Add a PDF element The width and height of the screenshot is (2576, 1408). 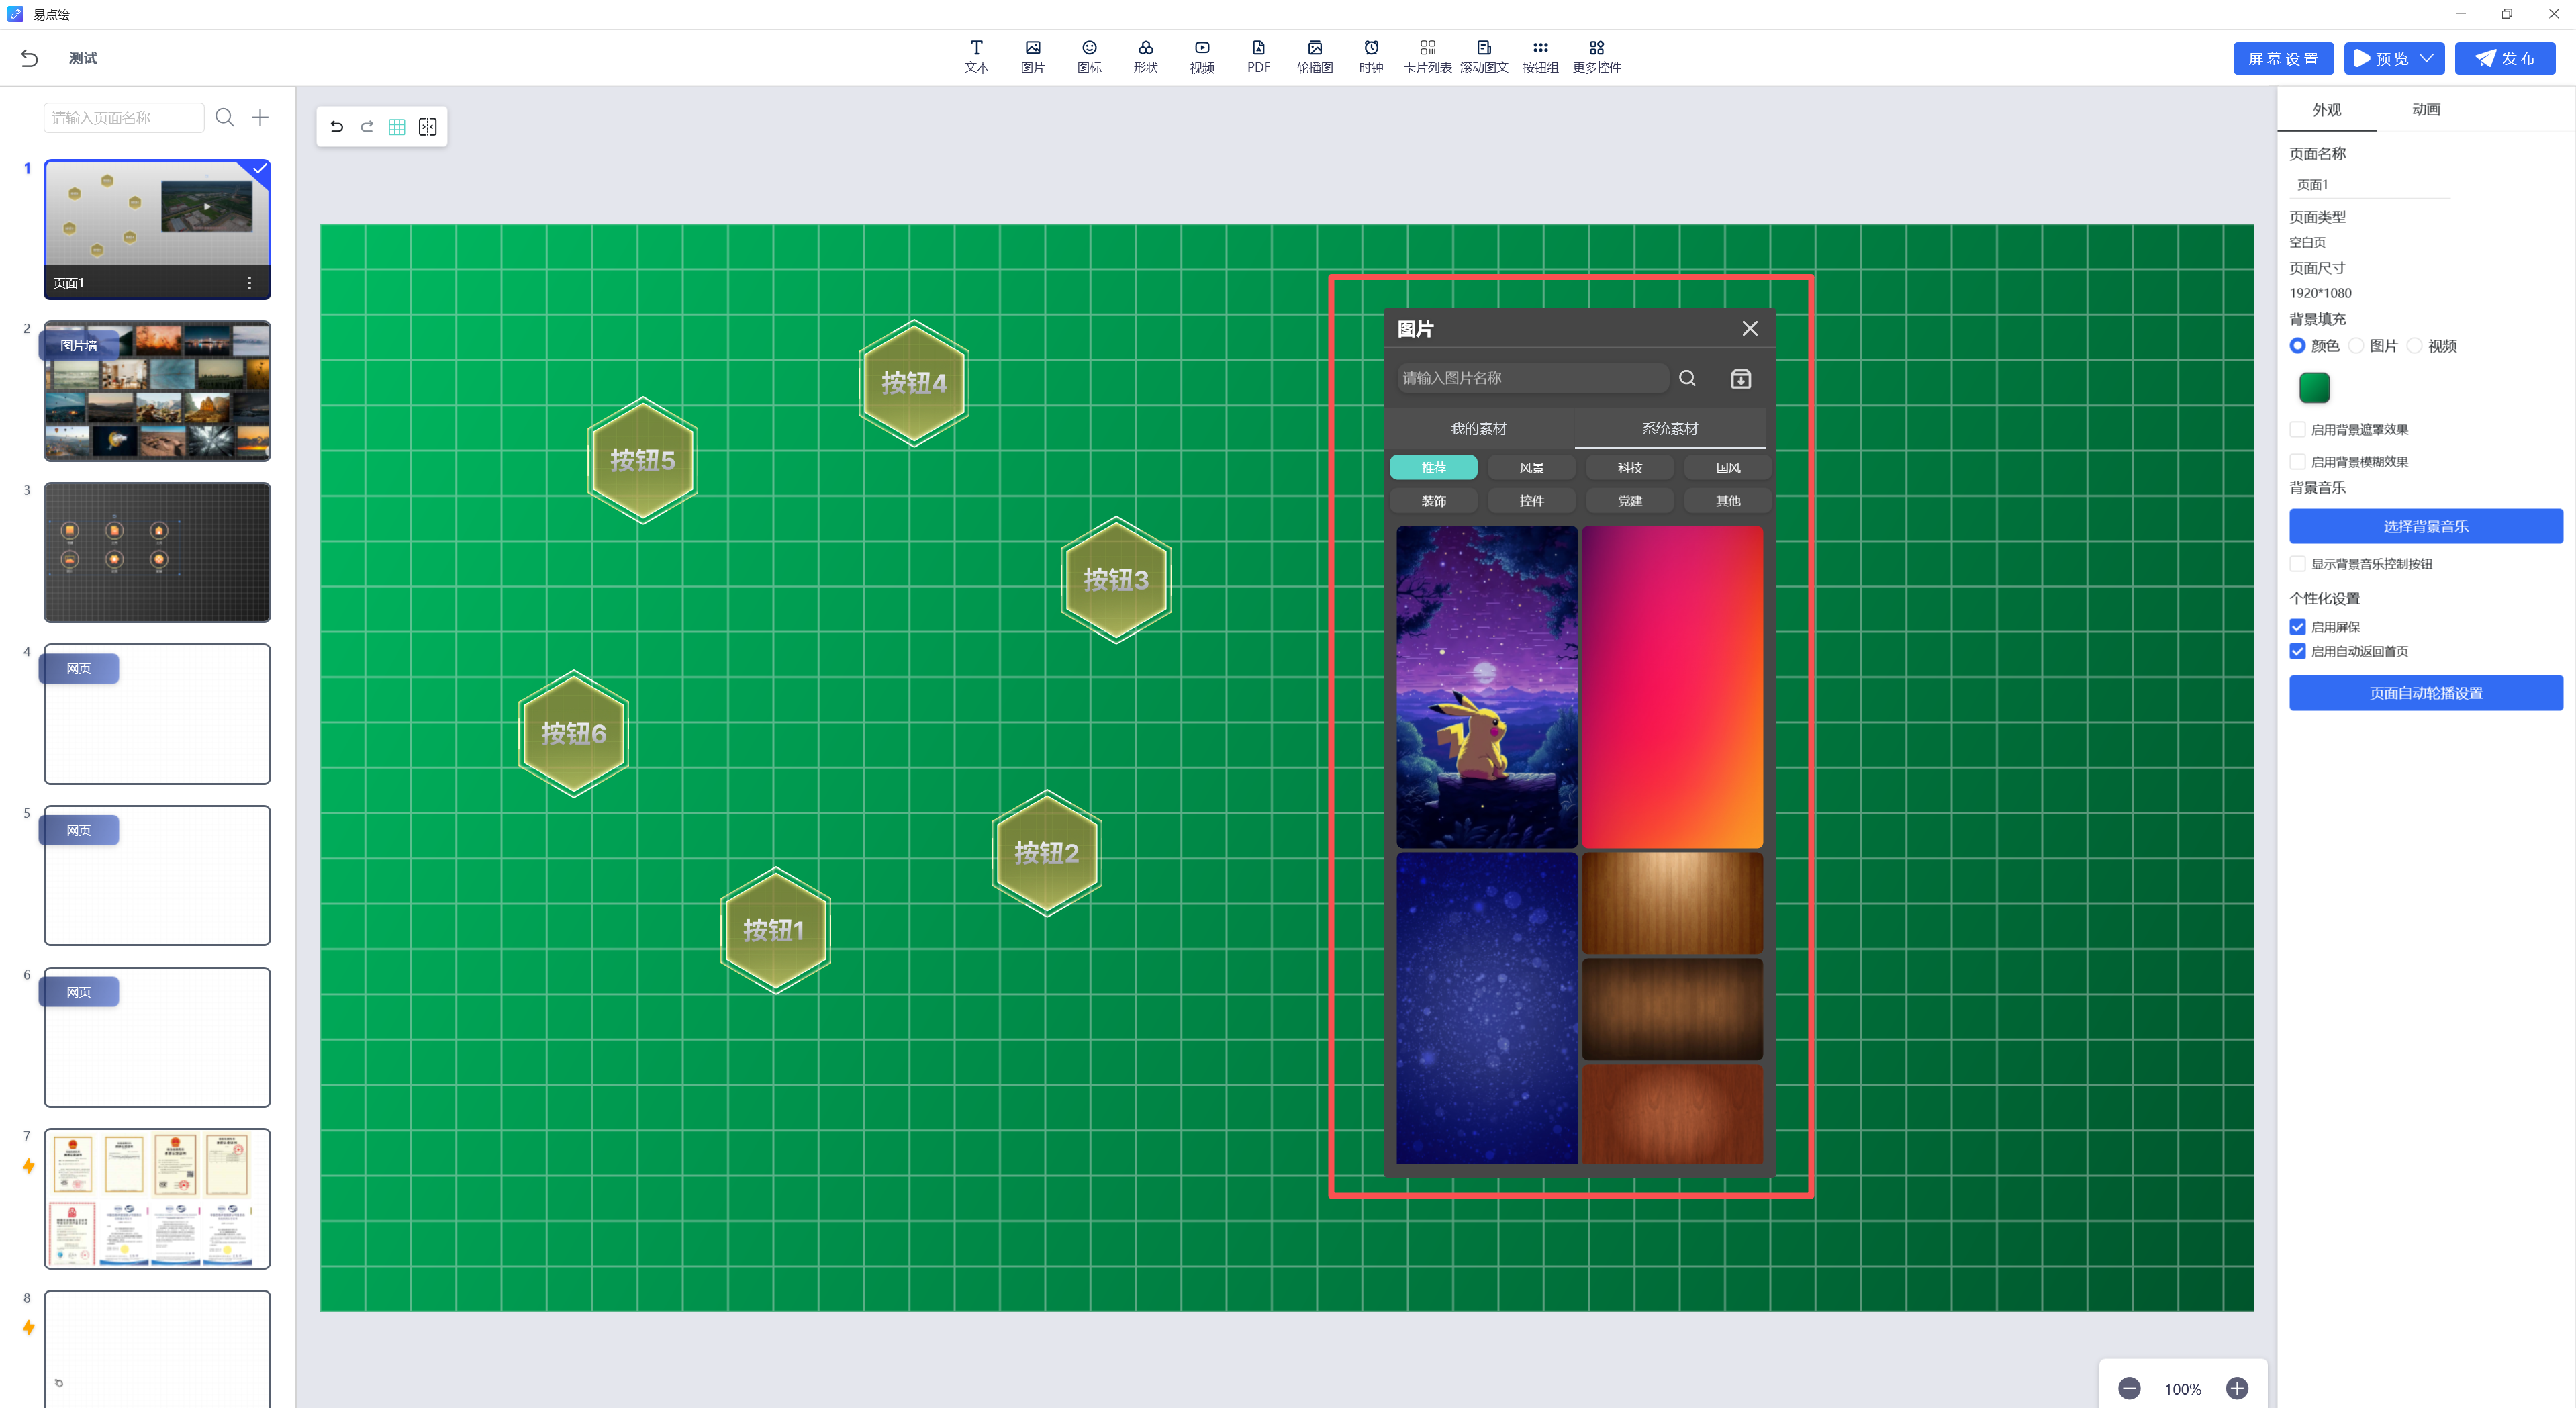tap(1258, 57)
